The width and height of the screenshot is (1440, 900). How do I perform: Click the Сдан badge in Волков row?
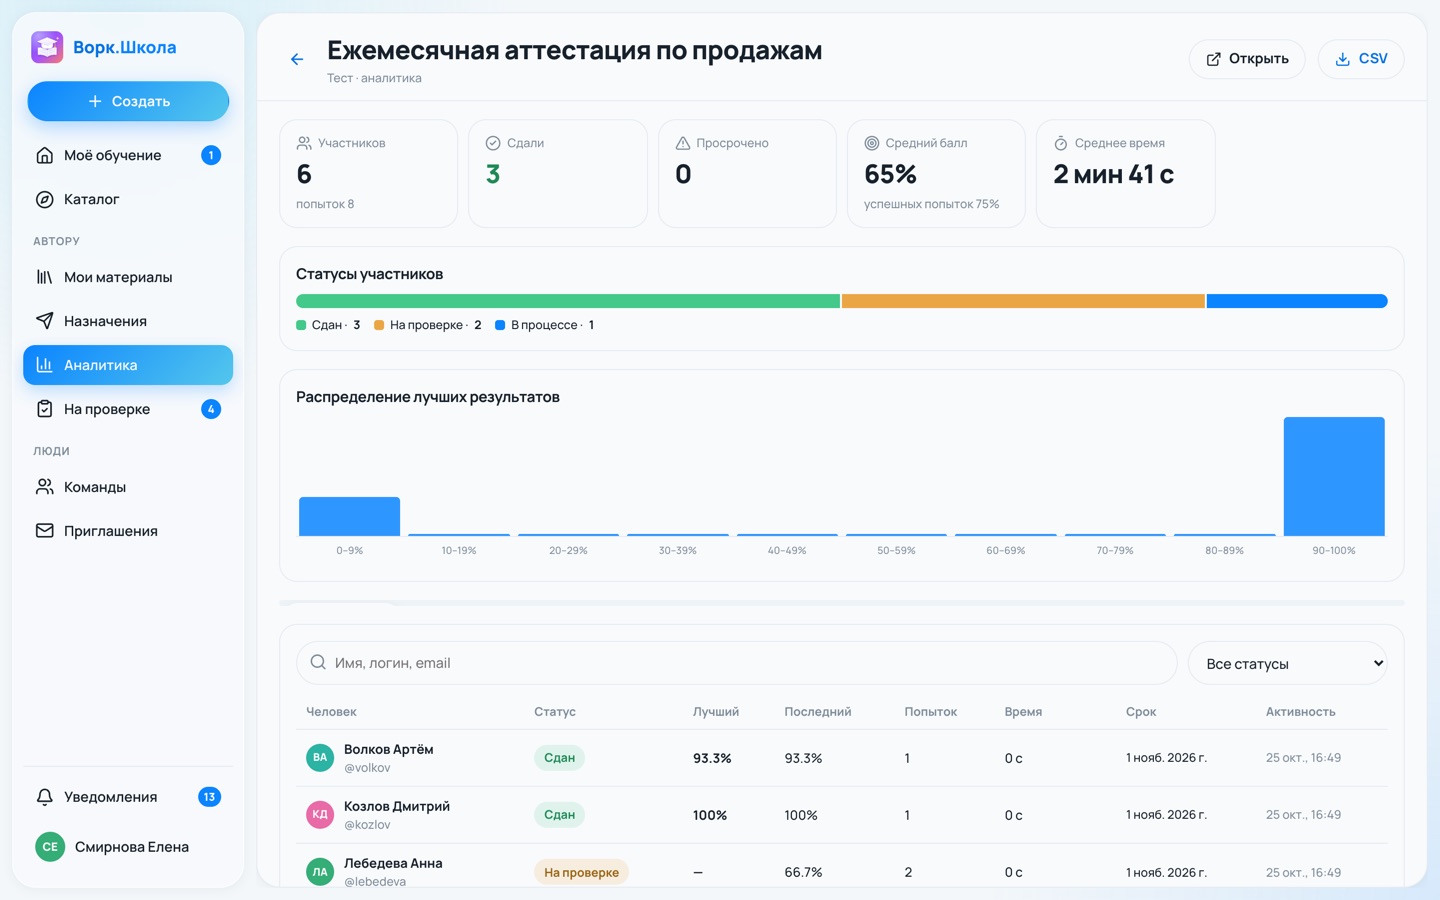pos(559,758)
